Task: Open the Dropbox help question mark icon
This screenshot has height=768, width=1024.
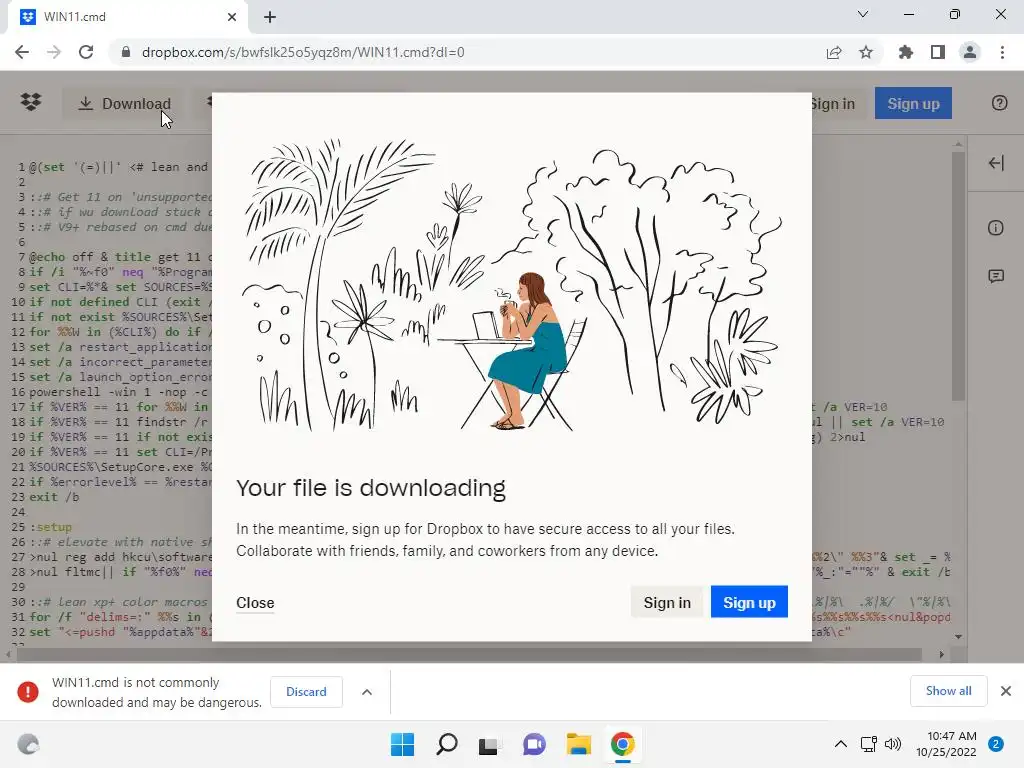Action: 999,103
